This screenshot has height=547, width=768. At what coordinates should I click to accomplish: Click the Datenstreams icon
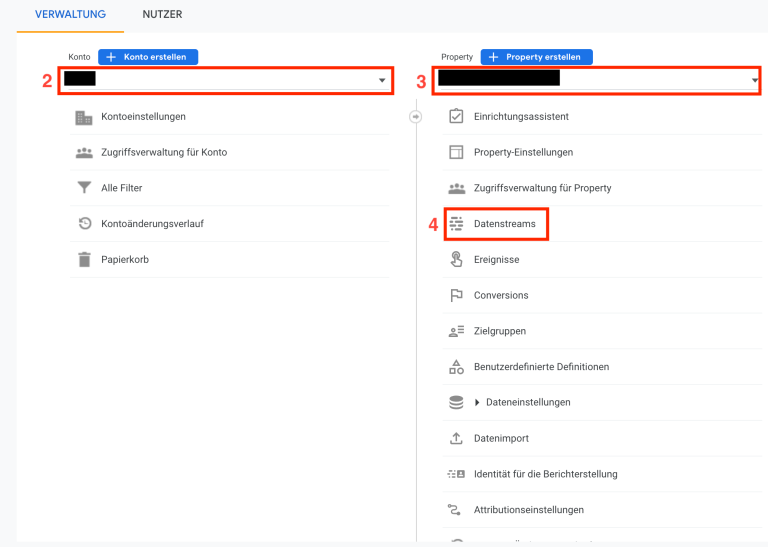[456, 224]
